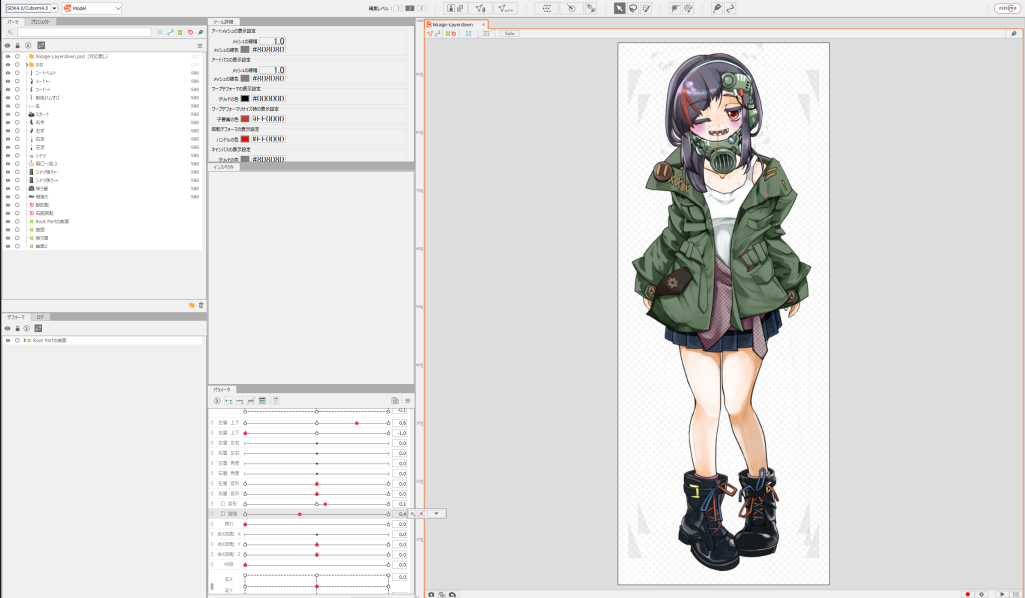Viewport: 1025px width, 598px height.
Task: Click the pin-shaped deform path tool in top toolbar
Action: pos(717,8)
